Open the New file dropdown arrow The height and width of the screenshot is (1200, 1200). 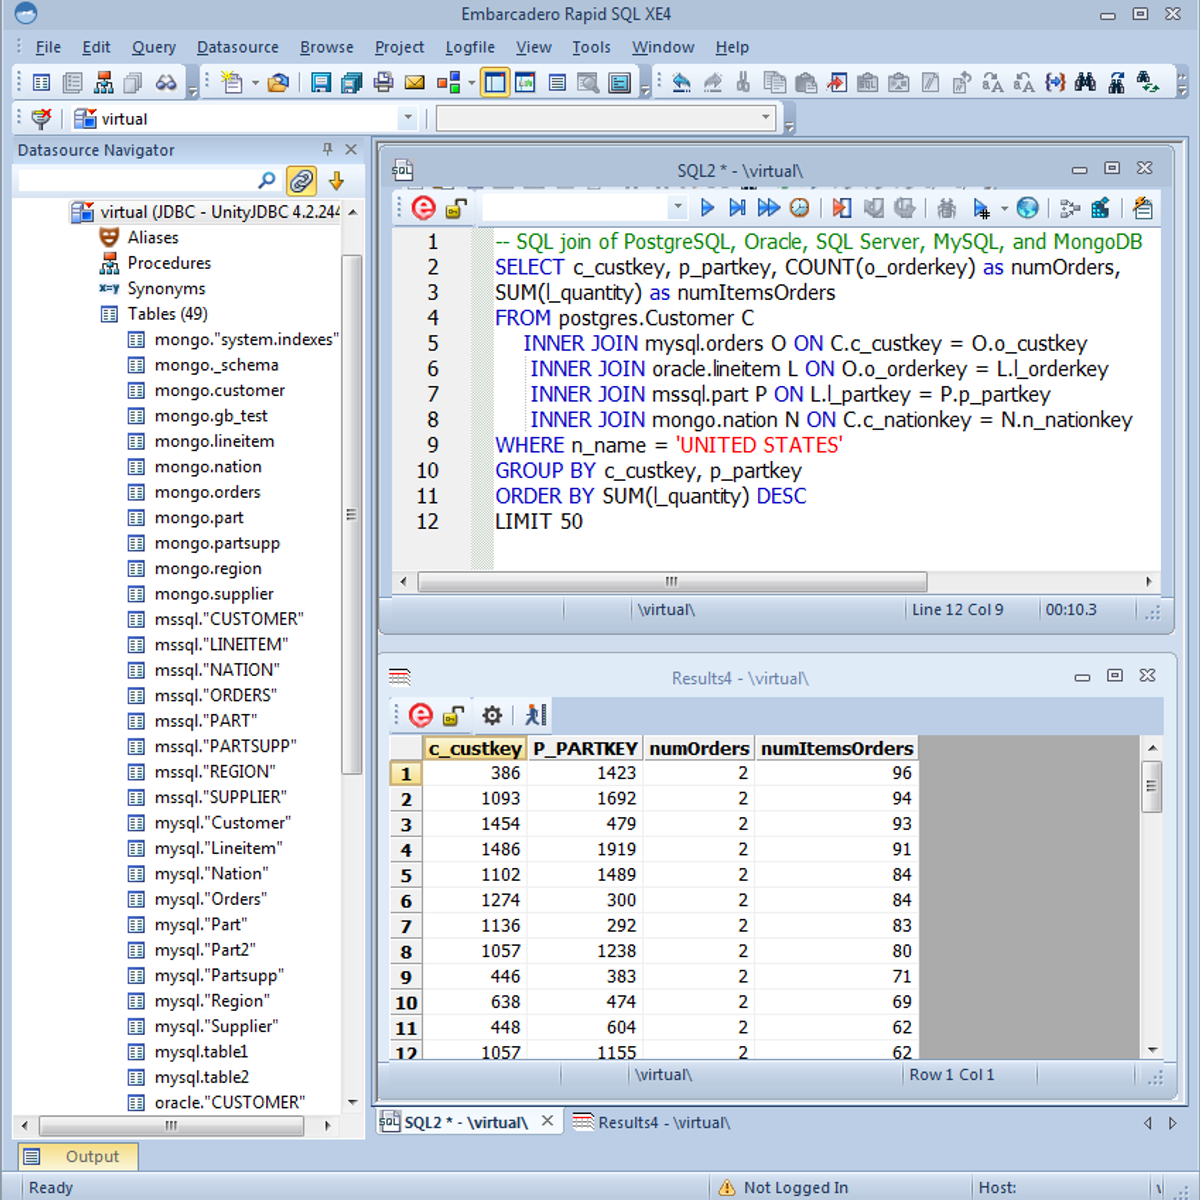tap(255, 82)
